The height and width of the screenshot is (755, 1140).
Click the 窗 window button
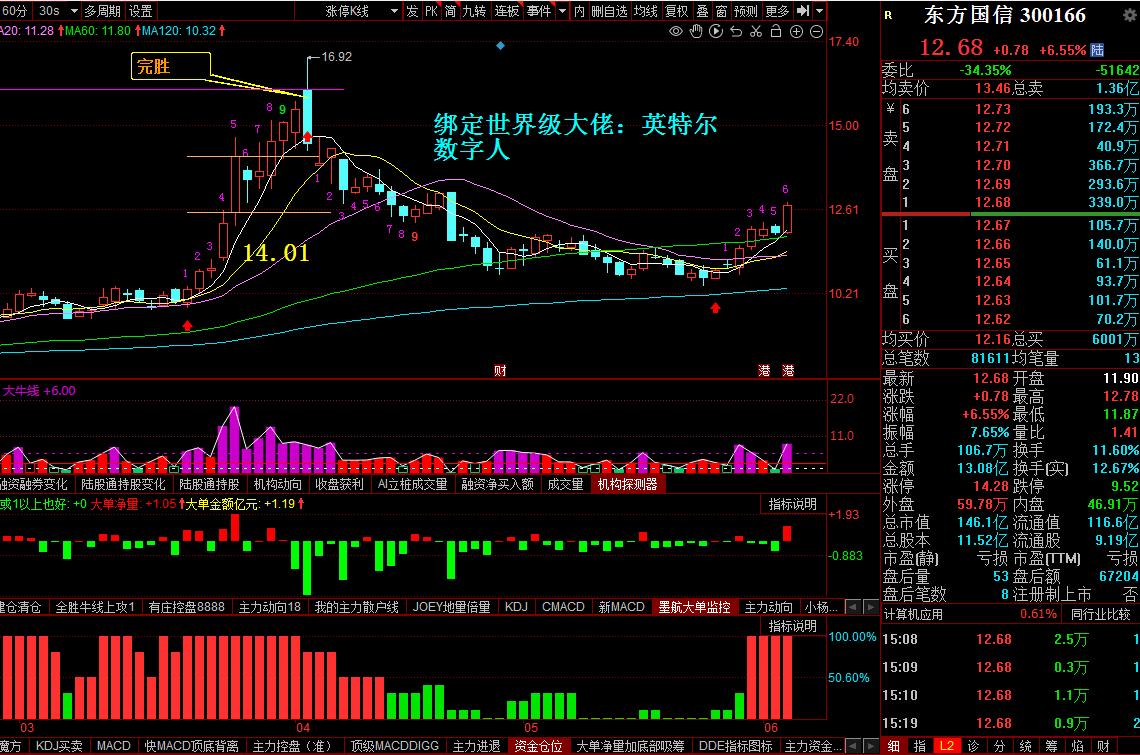click(x=721, y=11)
